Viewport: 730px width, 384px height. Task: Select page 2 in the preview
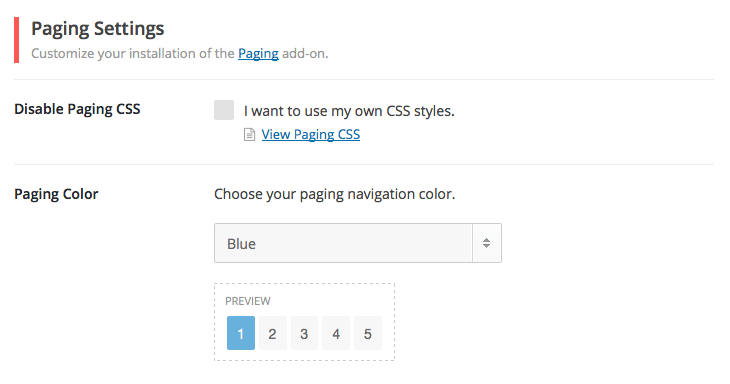click(272, 333)
